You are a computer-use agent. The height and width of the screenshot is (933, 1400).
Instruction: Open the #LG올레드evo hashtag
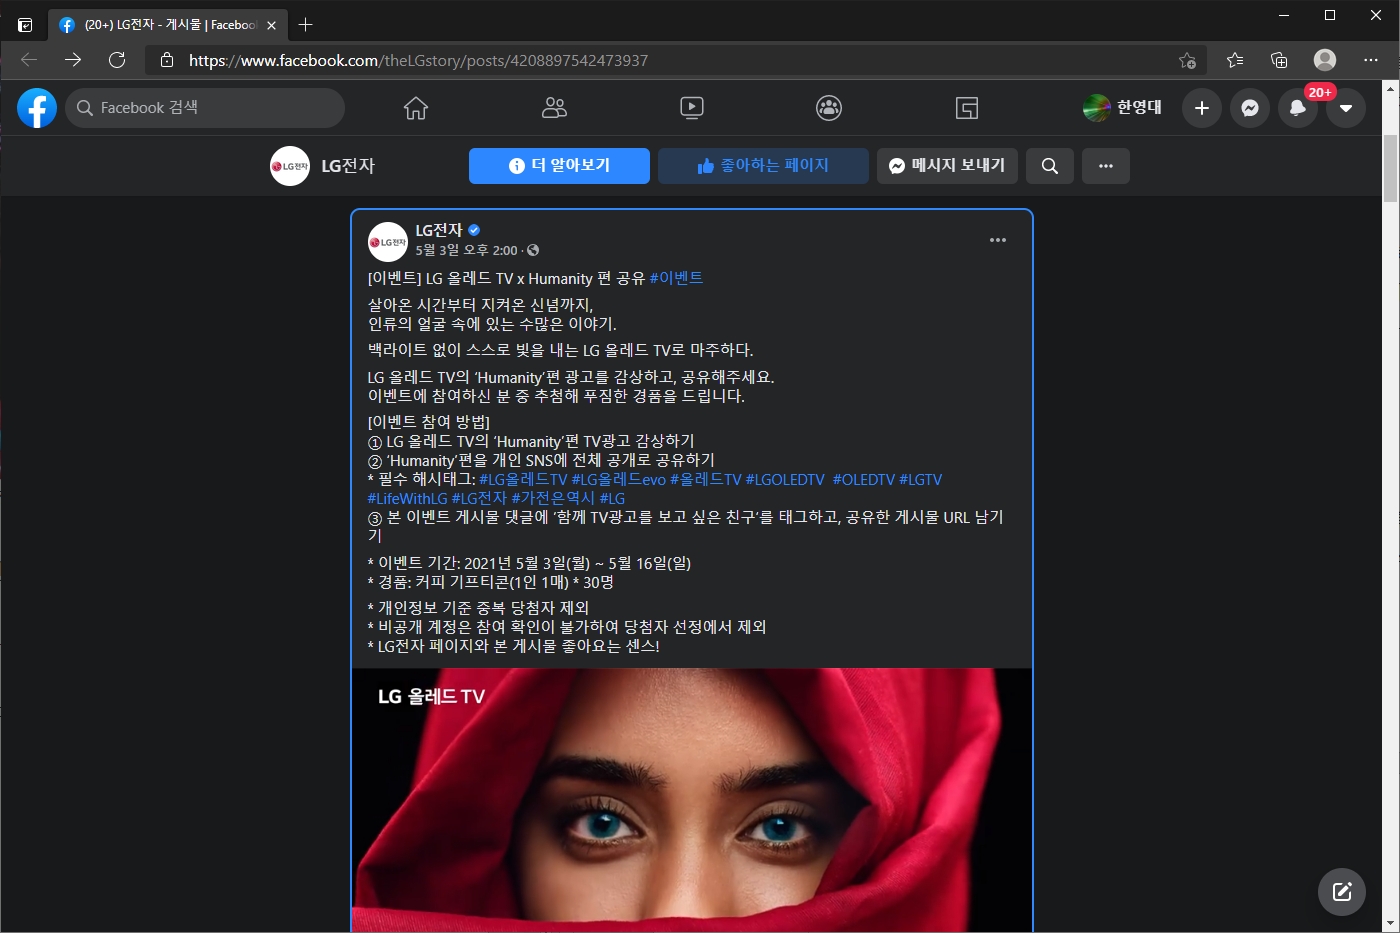tap(619, 480)
